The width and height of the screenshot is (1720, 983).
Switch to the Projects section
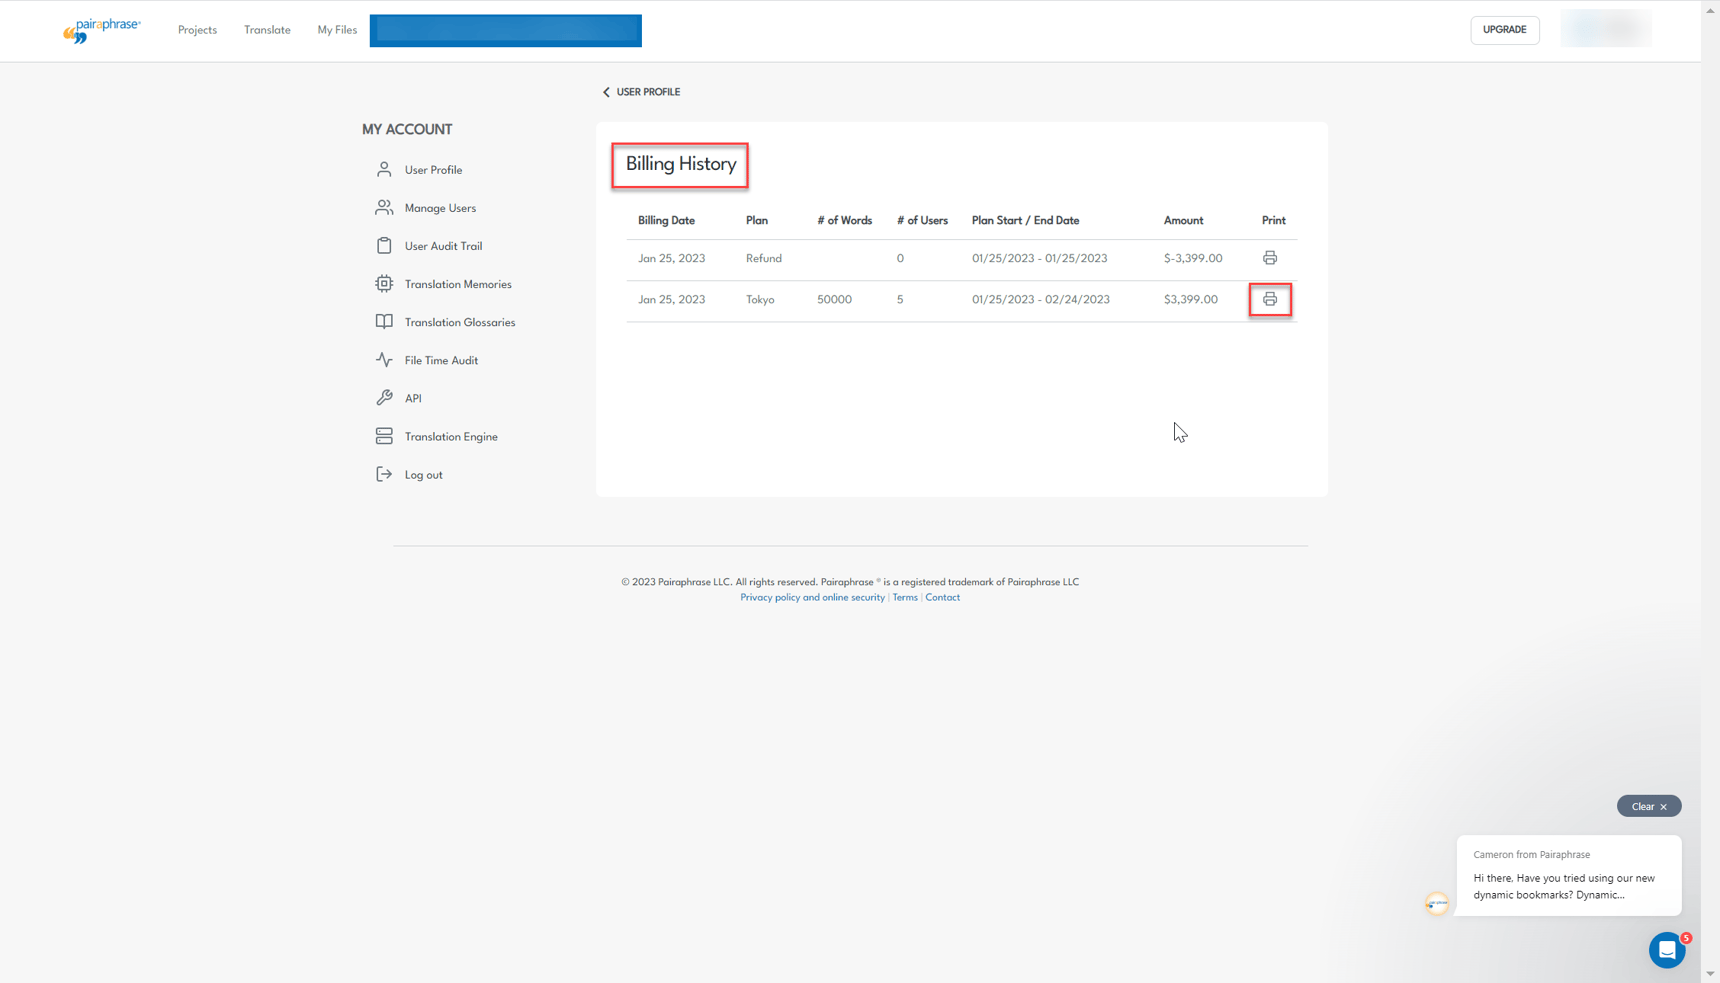[197, 30]
